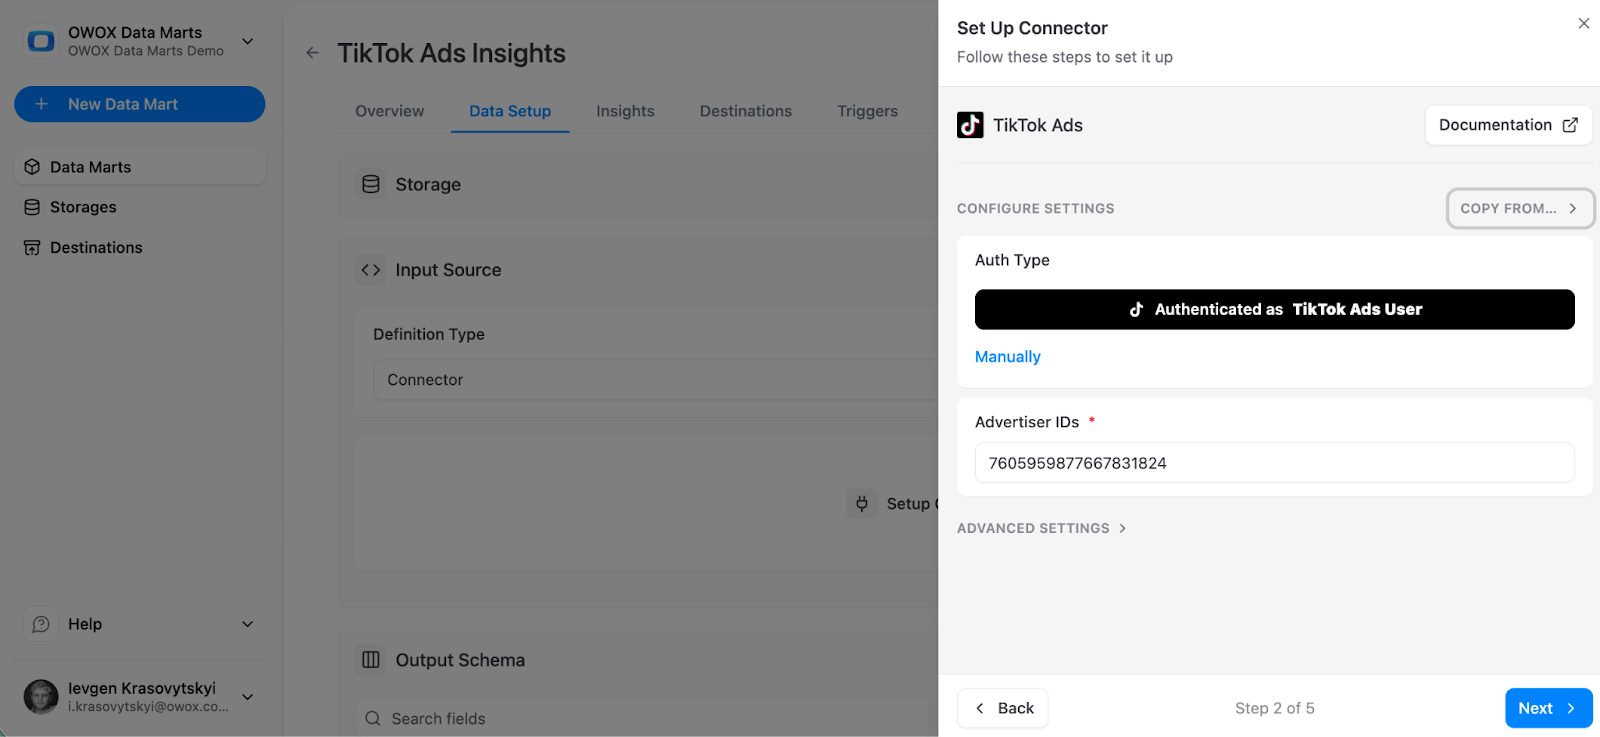Switch to the Insights tab

625,111
